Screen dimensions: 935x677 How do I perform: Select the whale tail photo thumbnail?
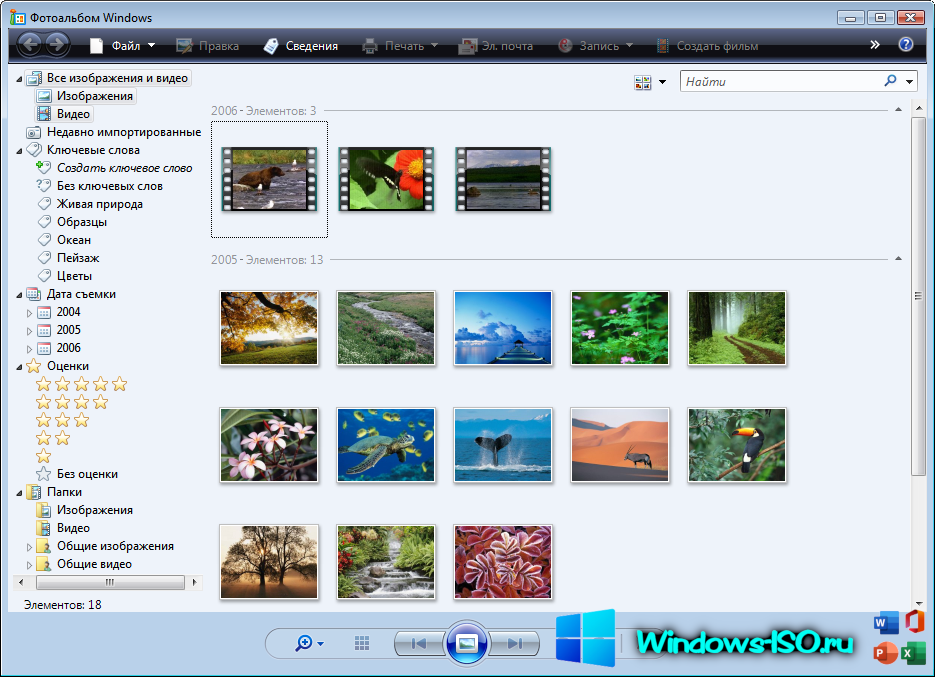click(x=503, y=445)
